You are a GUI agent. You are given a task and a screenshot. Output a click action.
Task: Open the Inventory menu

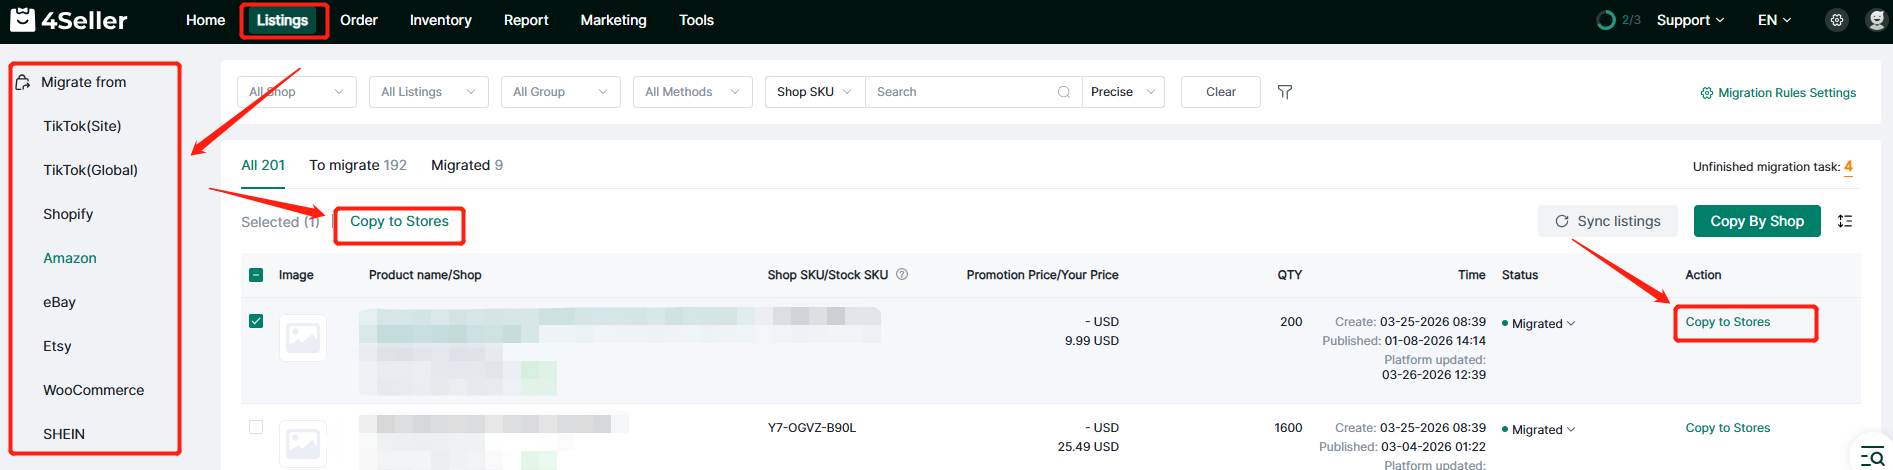coord(440,20)
